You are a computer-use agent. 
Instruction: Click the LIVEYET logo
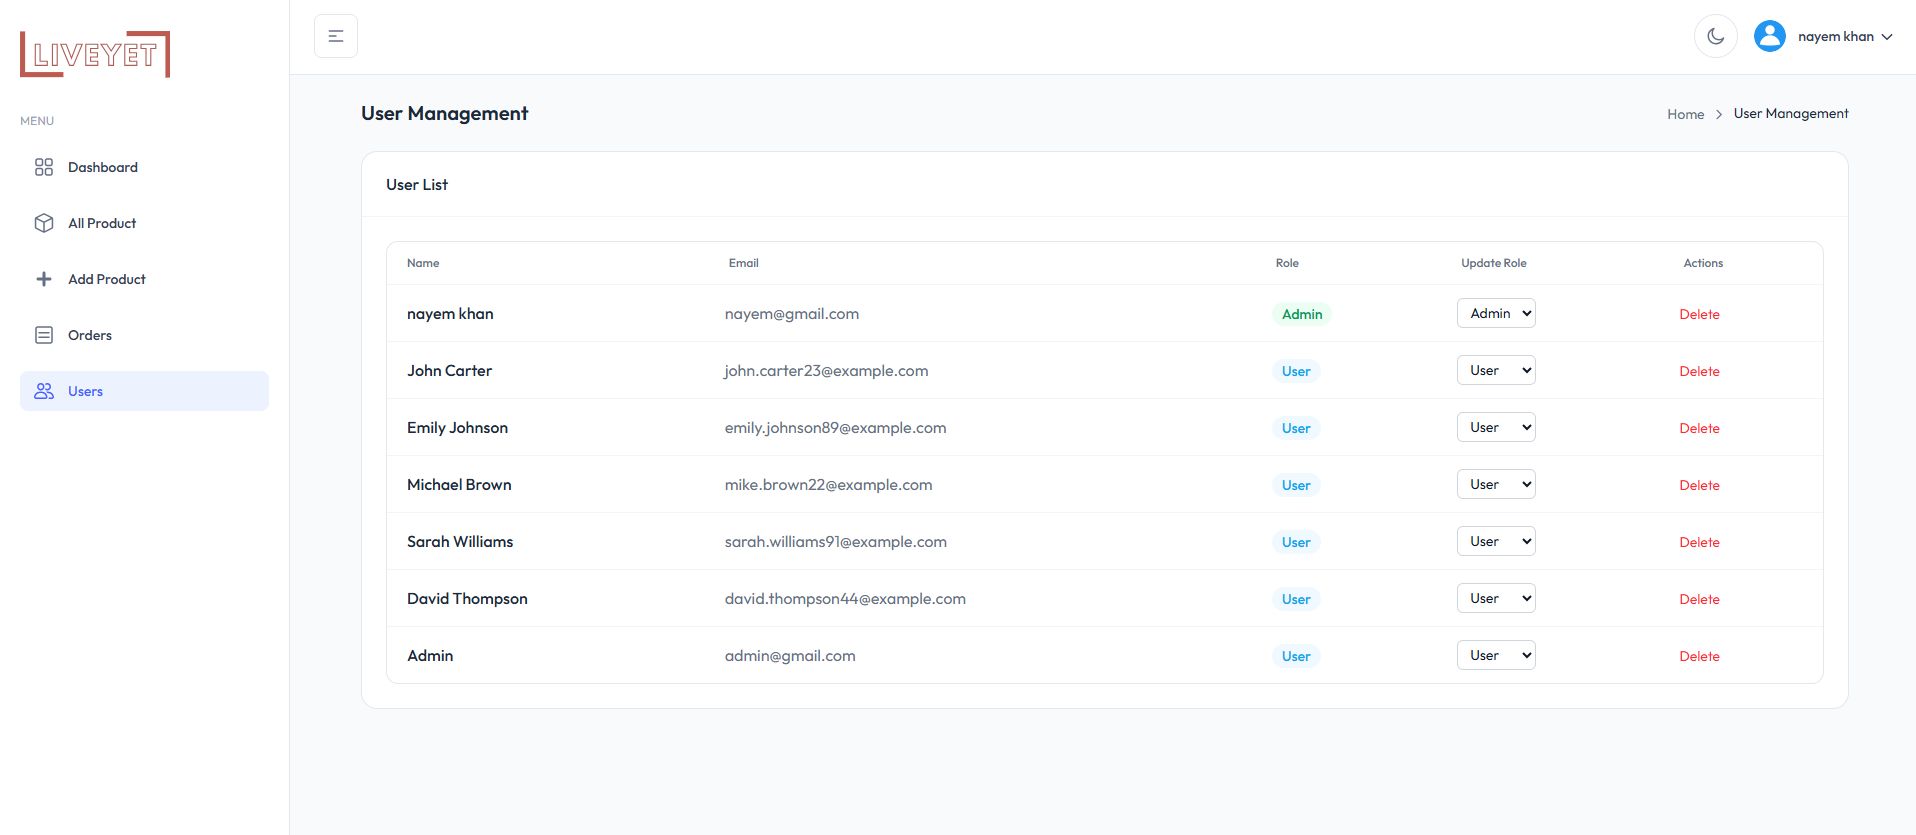(x=95, y=54)
